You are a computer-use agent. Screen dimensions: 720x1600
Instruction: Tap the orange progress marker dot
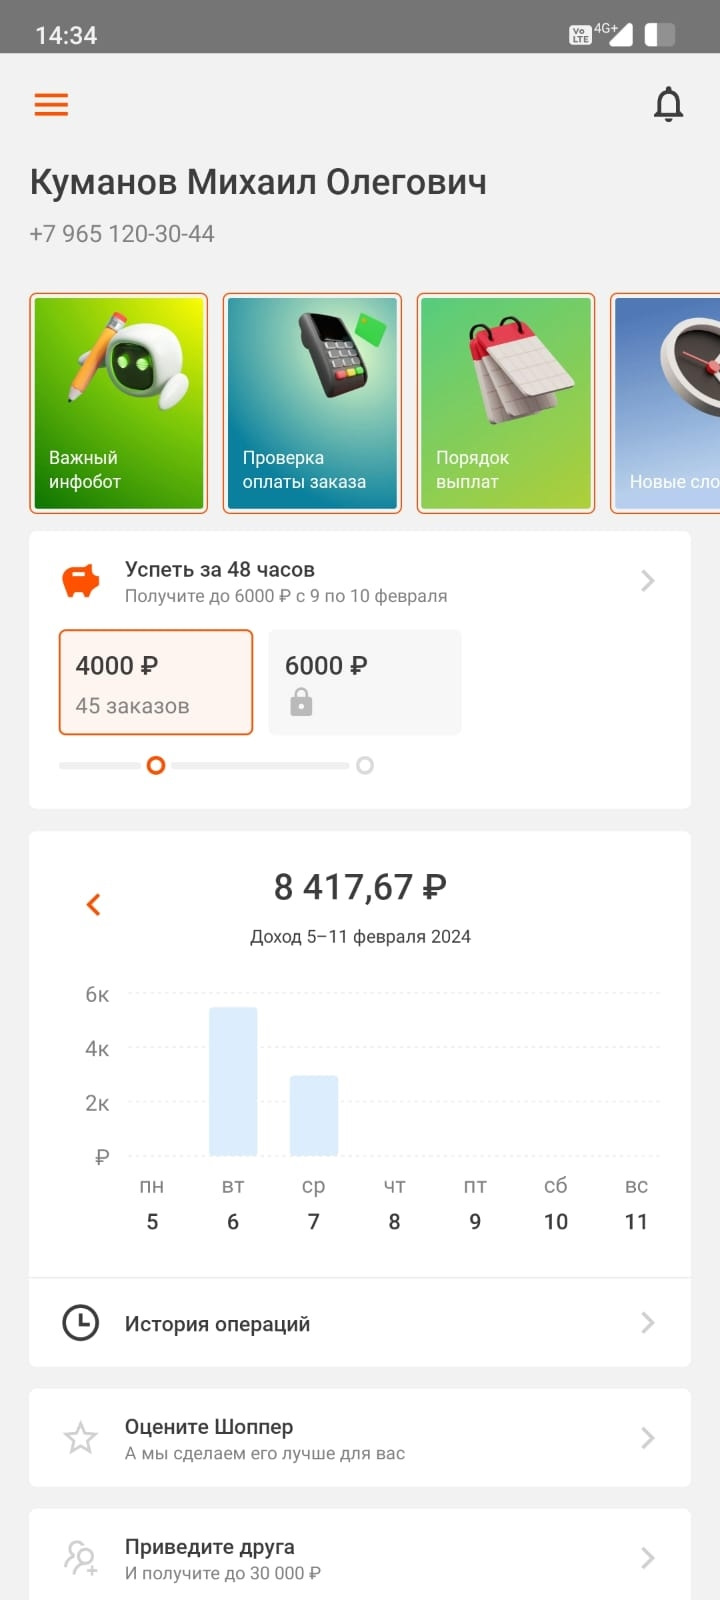click(x=156, y=765)
